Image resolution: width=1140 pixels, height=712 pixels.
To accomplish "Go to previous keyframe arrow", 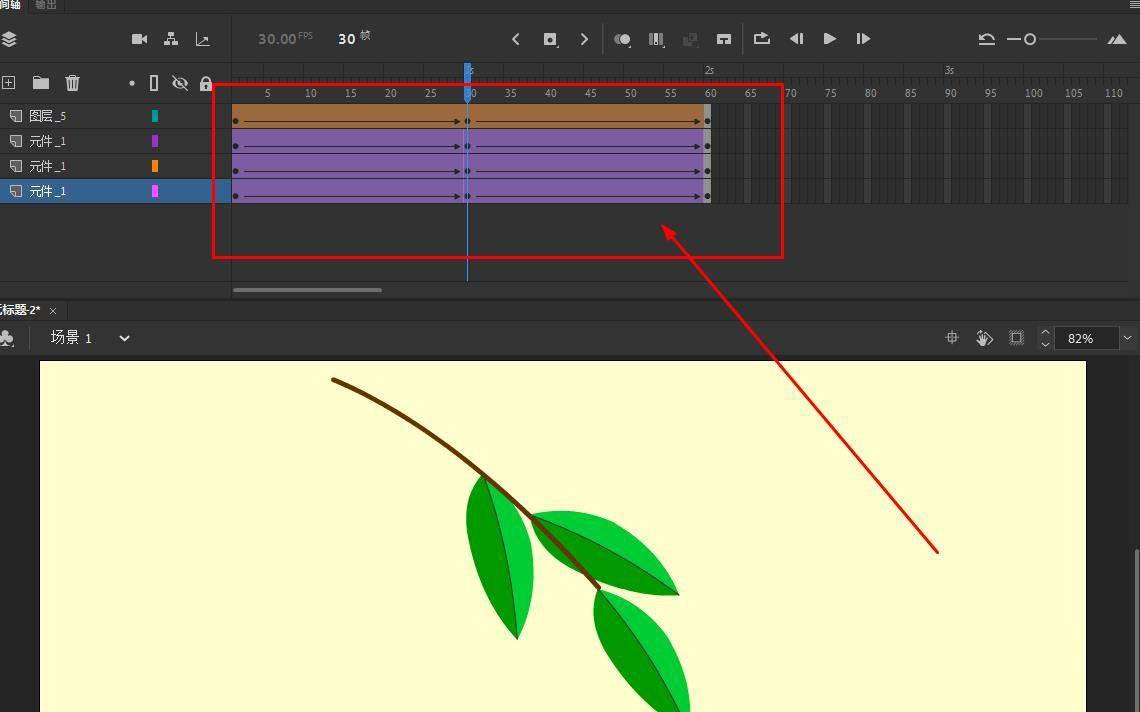I will (515, 39).
